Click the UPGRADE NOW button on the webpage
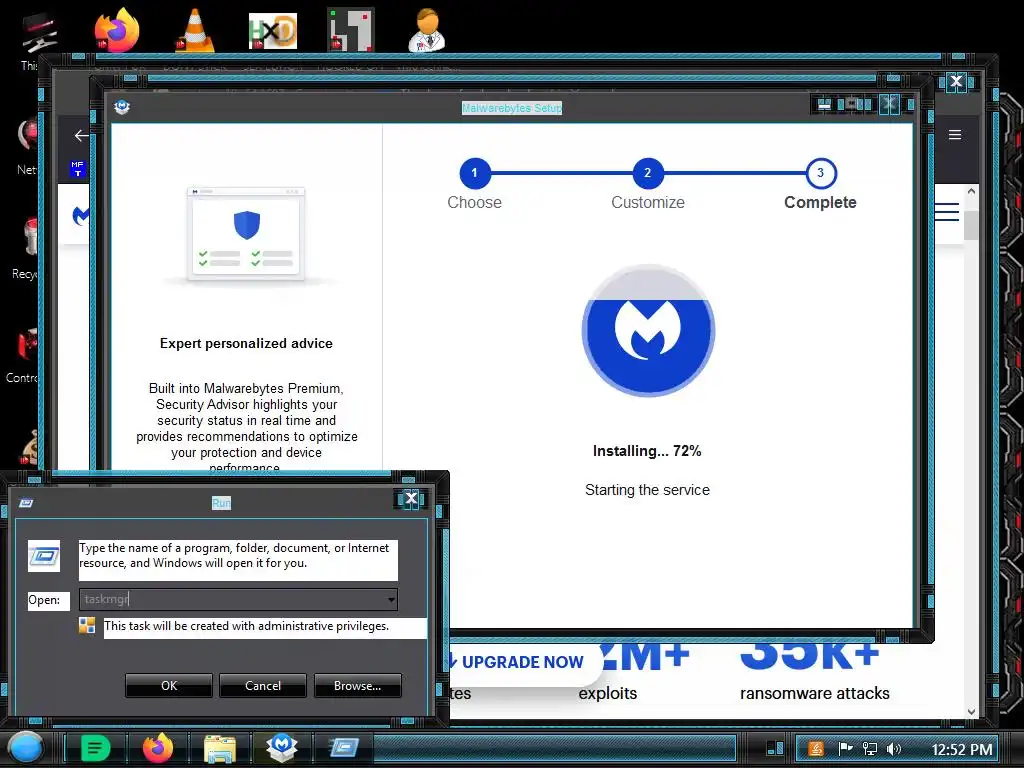This screenshot has height=768, width=1024. (522, 662)
